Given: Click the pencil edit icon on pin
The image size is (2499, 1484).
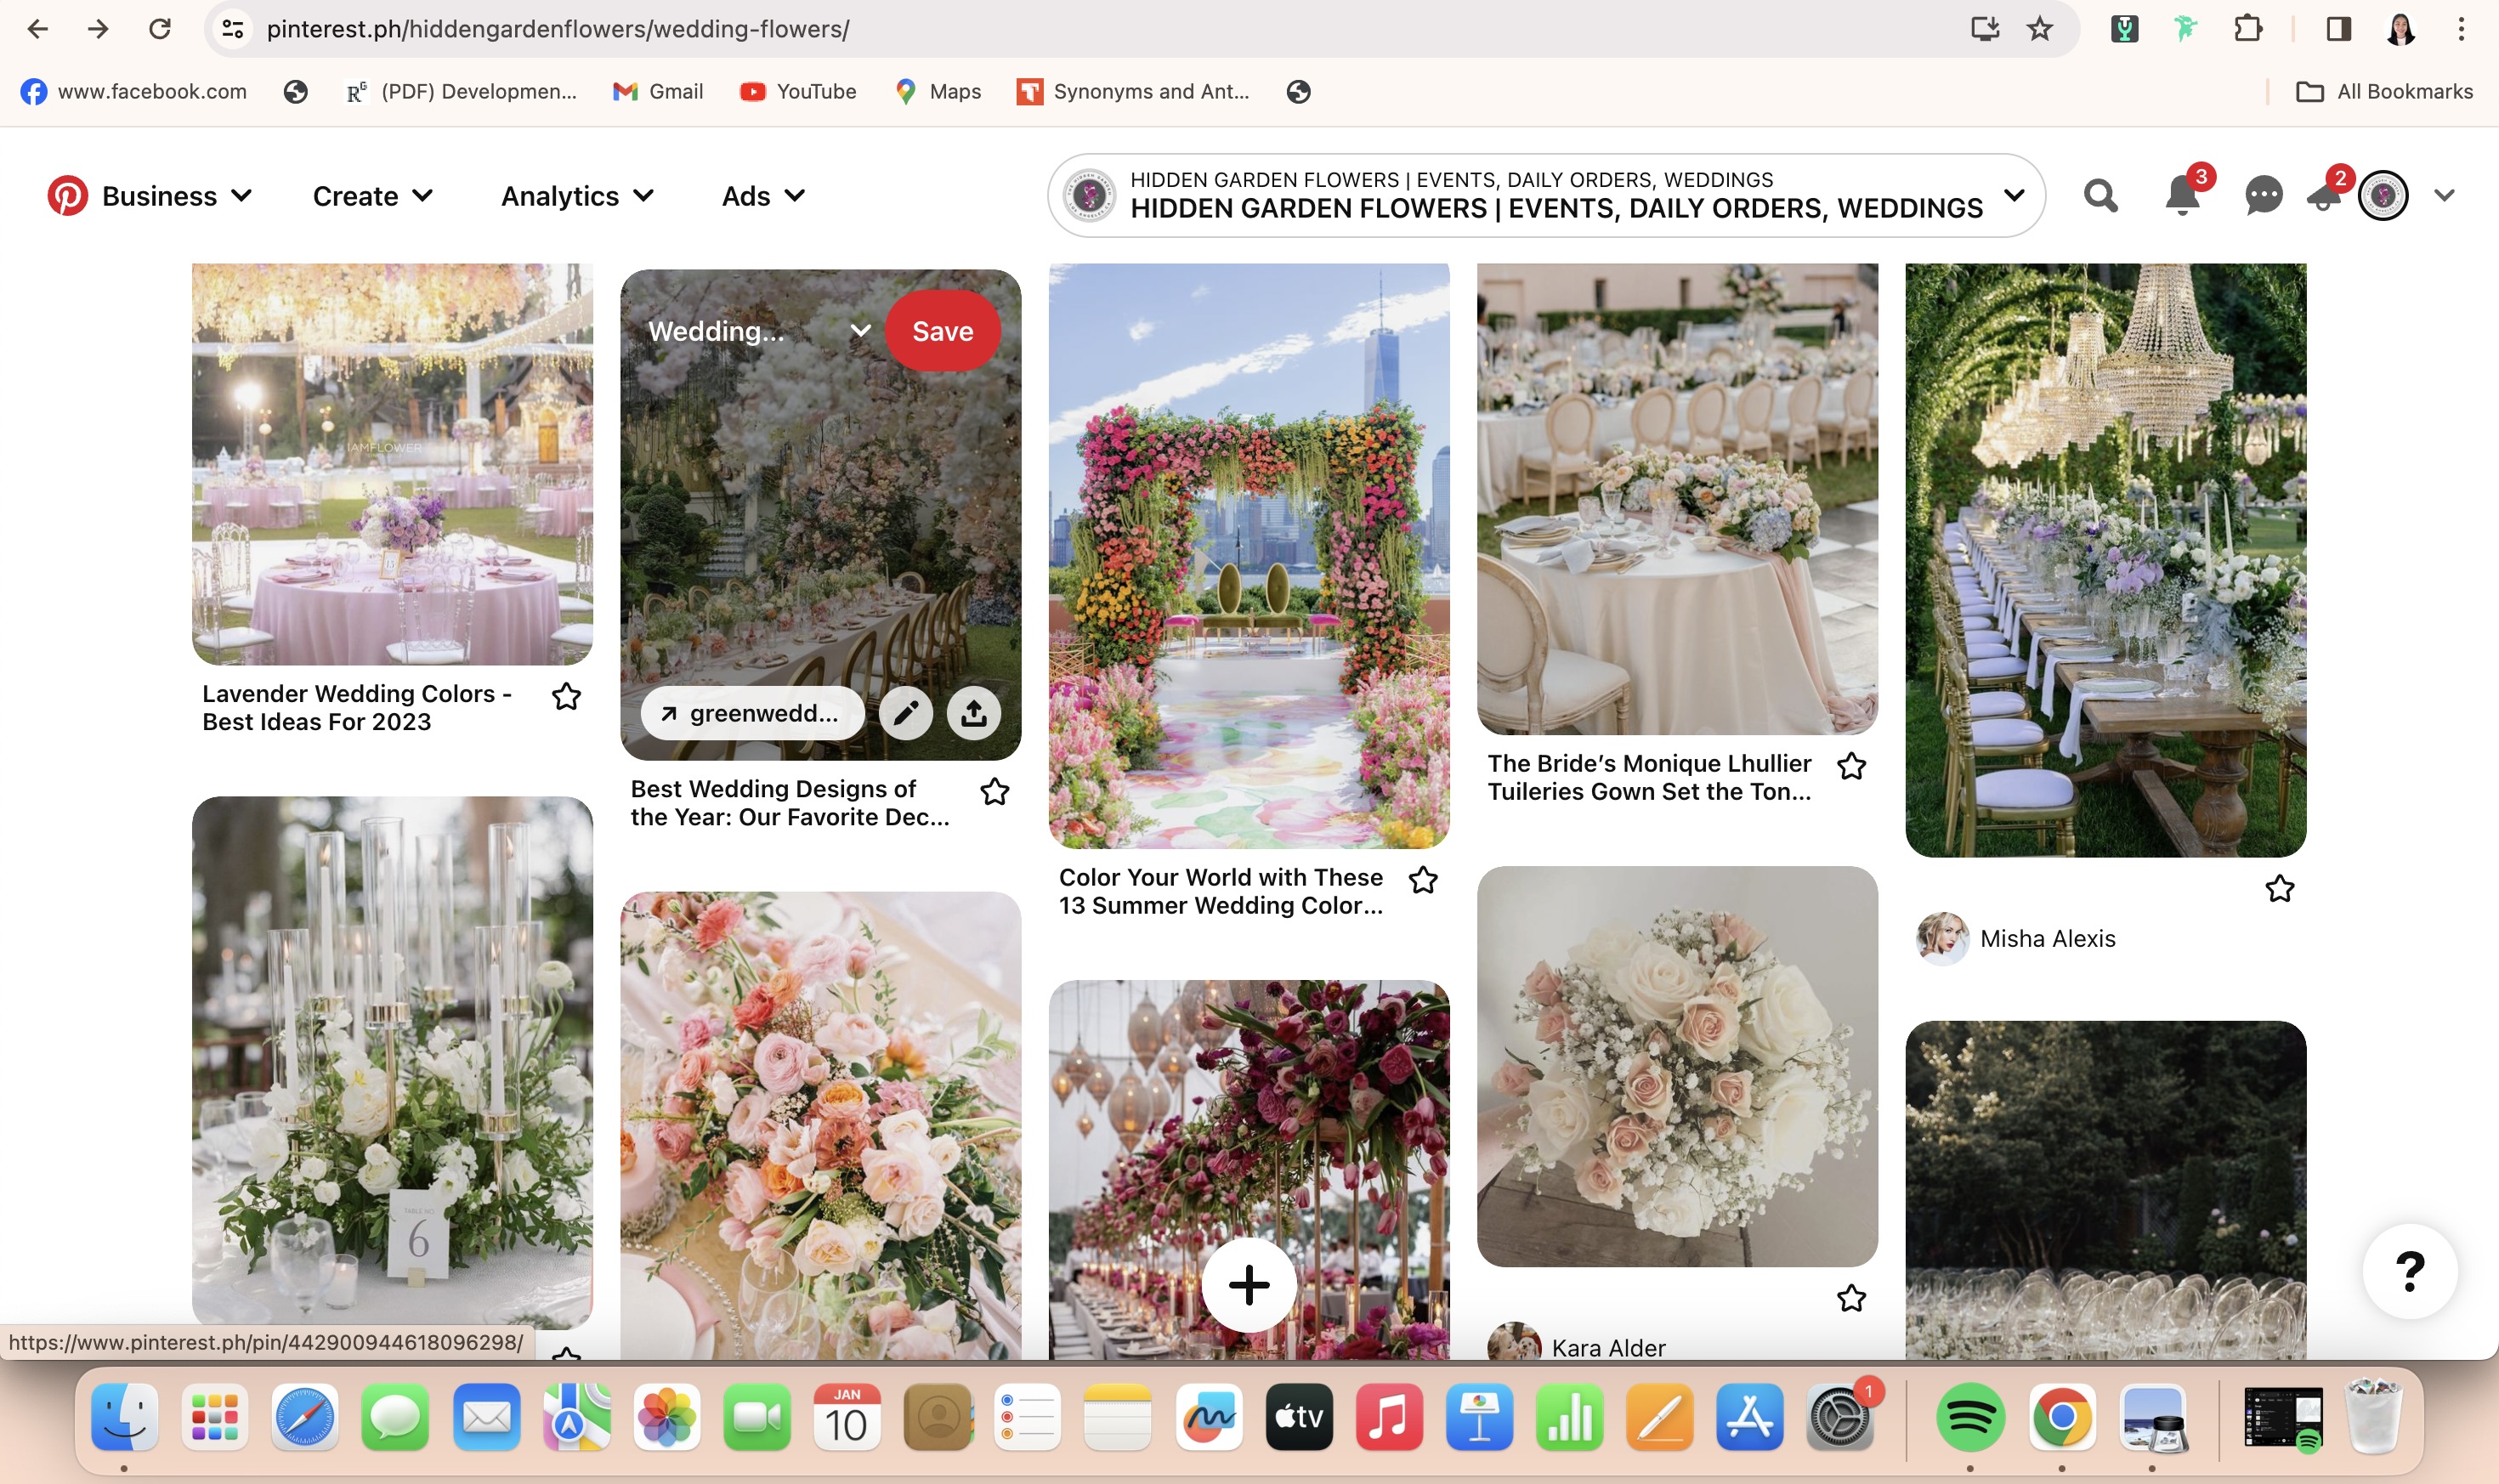Looking at the screenshot, I should coord(905,713).
